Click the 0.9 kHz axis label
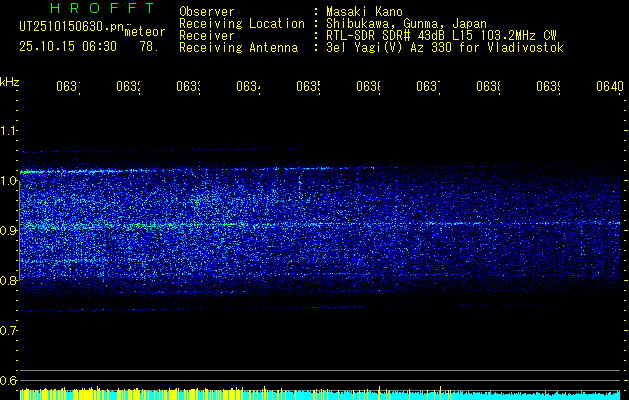The width and height of the screenshot is (629, 400). (x=8, y=231)
